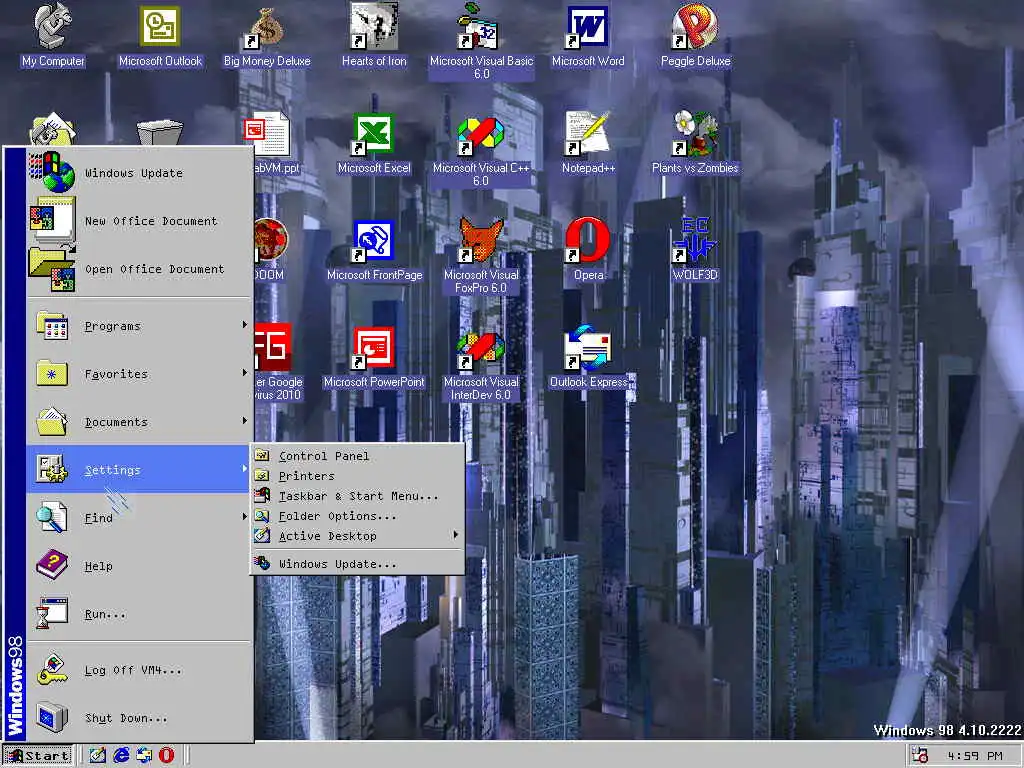Click the Start button
The image size is (1024, 768).
[x=38, y=756]
